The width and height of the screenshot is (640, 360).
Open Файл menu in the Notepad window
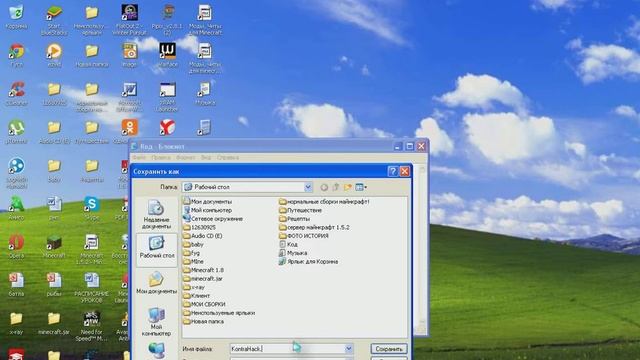tap(139, 158)
